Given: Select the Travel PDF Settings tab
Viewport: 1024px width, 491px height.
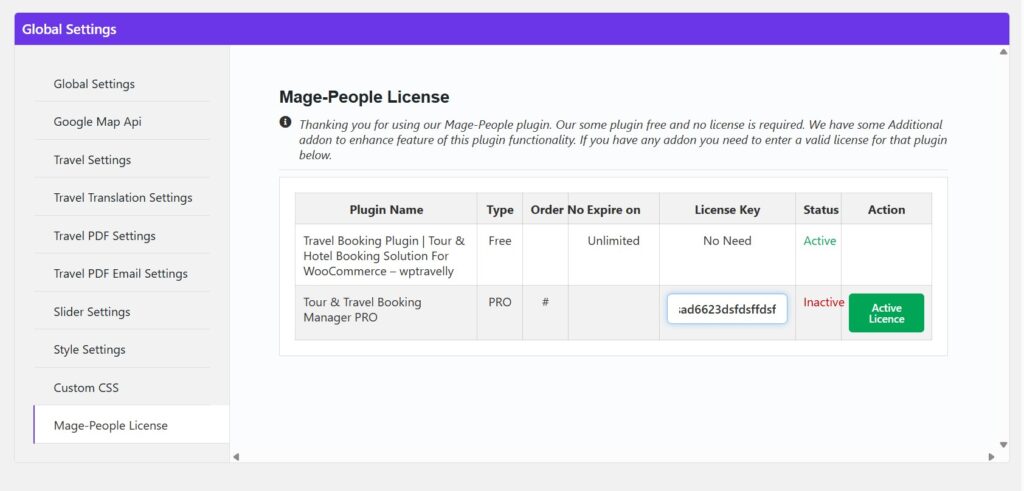Looking at the screenshot, I should (x=122, y=236).
